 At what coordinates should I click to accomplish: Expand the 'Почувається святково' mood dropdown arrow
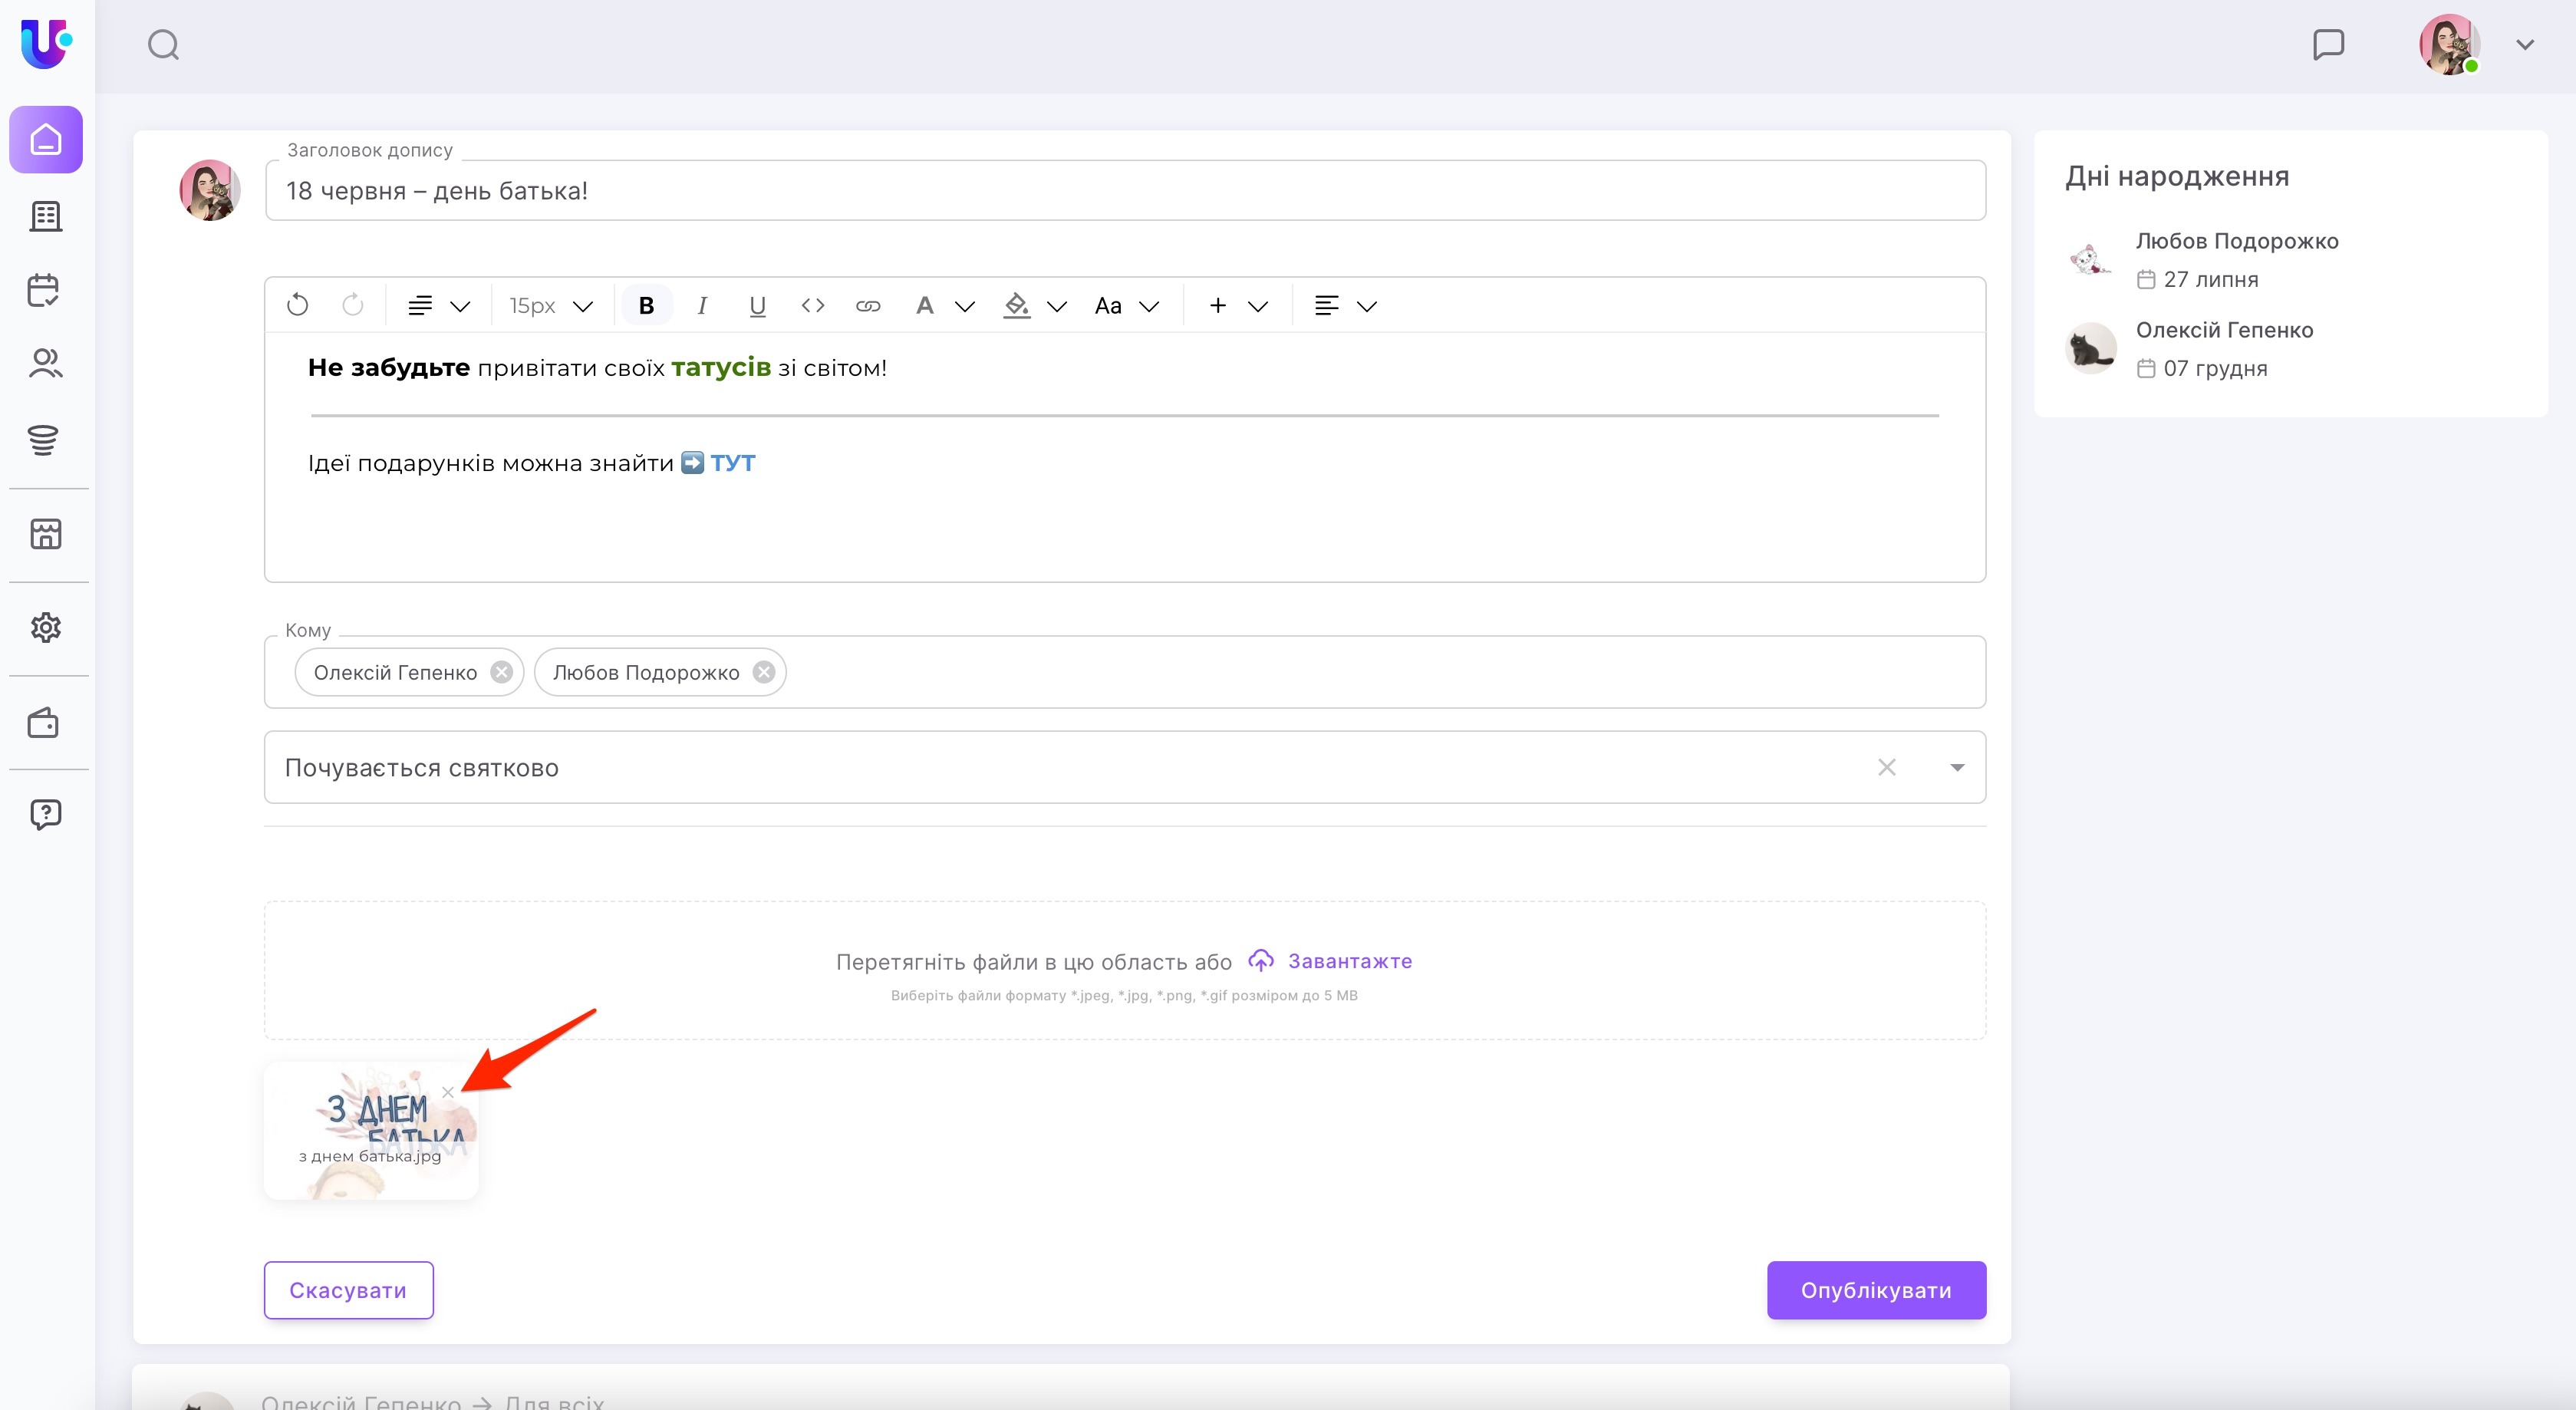coord(1957,768)
